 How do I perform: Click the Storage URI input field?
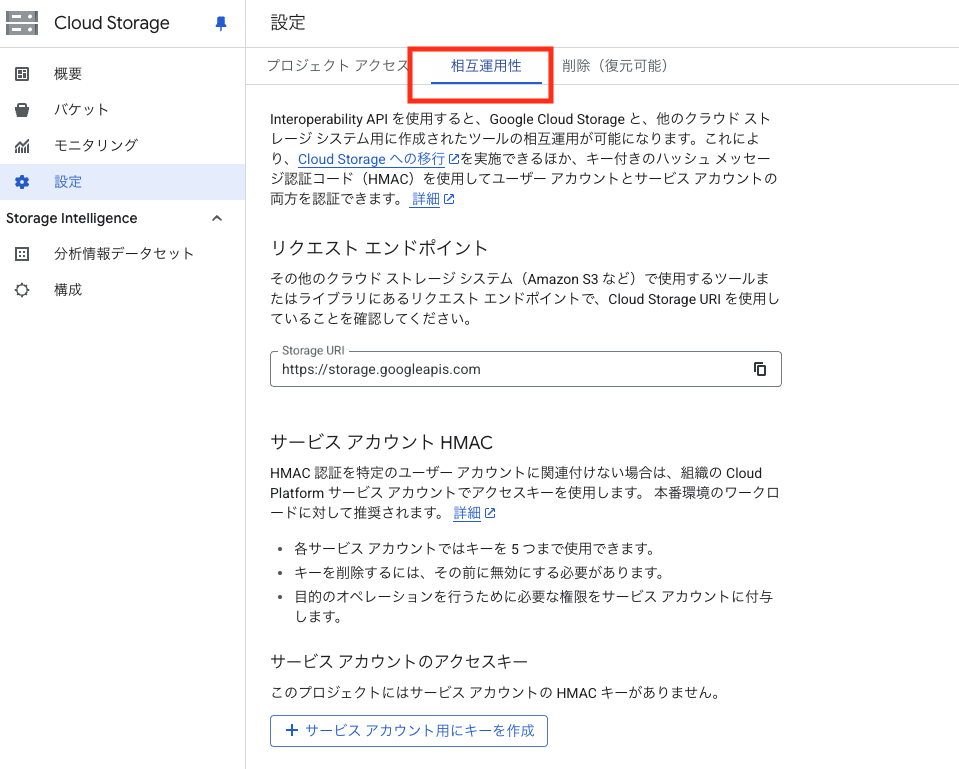point(525,369)
